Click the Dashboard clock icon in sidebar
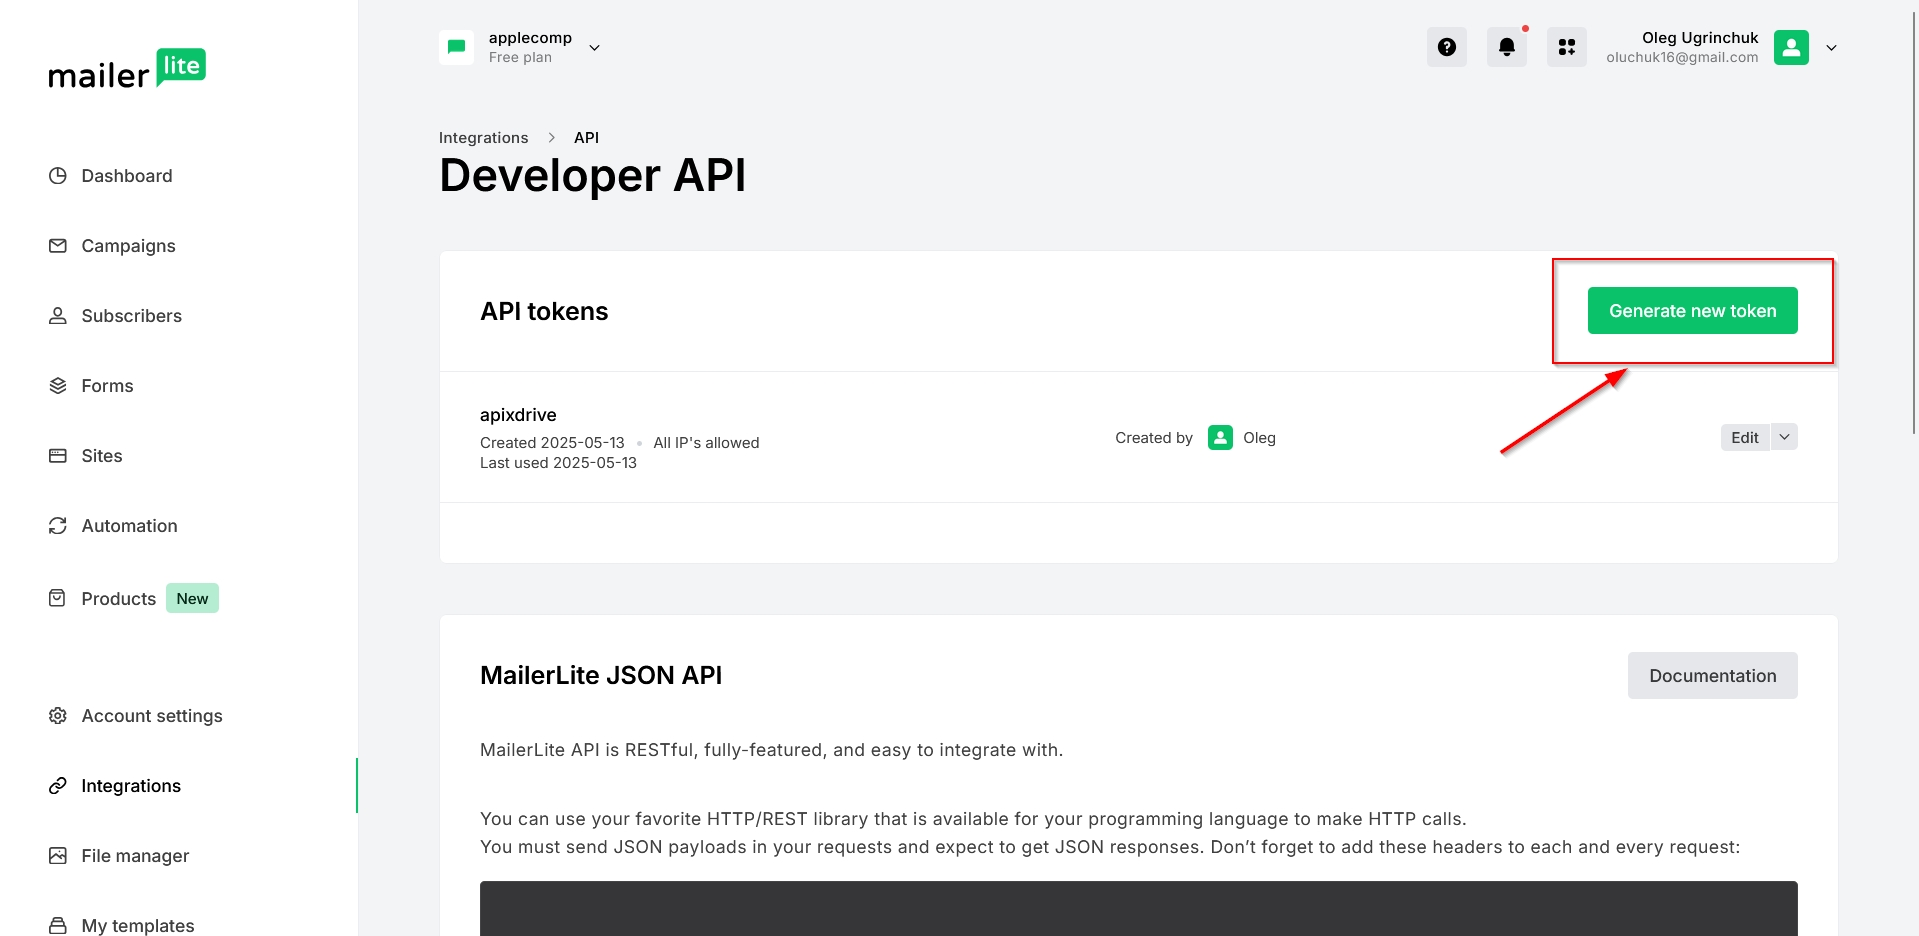1919x936 pixels. coord(58,176)
